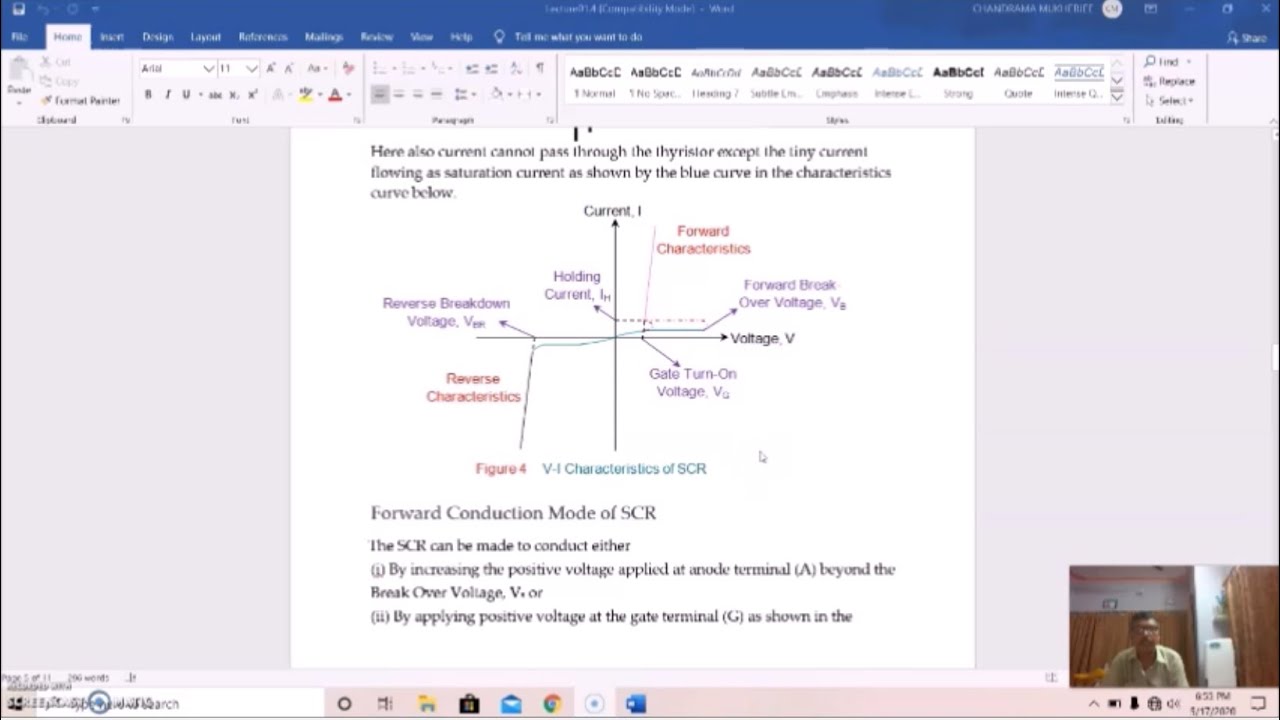
Task: Open File Explorer from the taskbar
Action: [427, 704]
